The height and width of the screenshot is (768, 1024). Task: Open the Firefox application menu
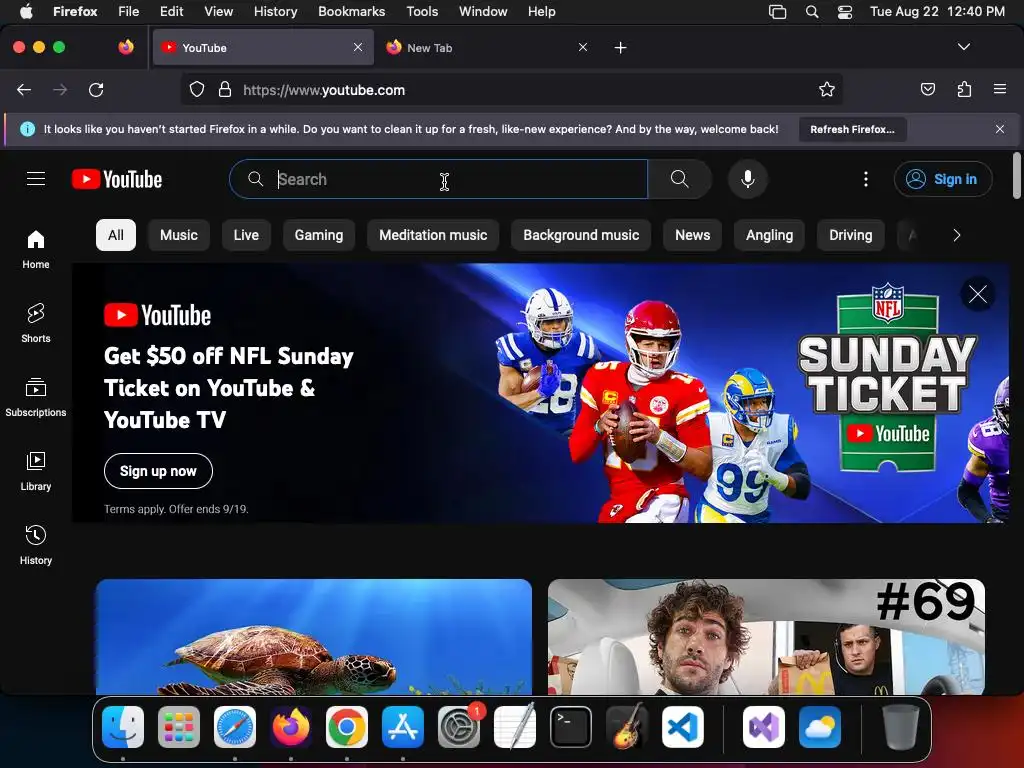[x=1000, y=89]
